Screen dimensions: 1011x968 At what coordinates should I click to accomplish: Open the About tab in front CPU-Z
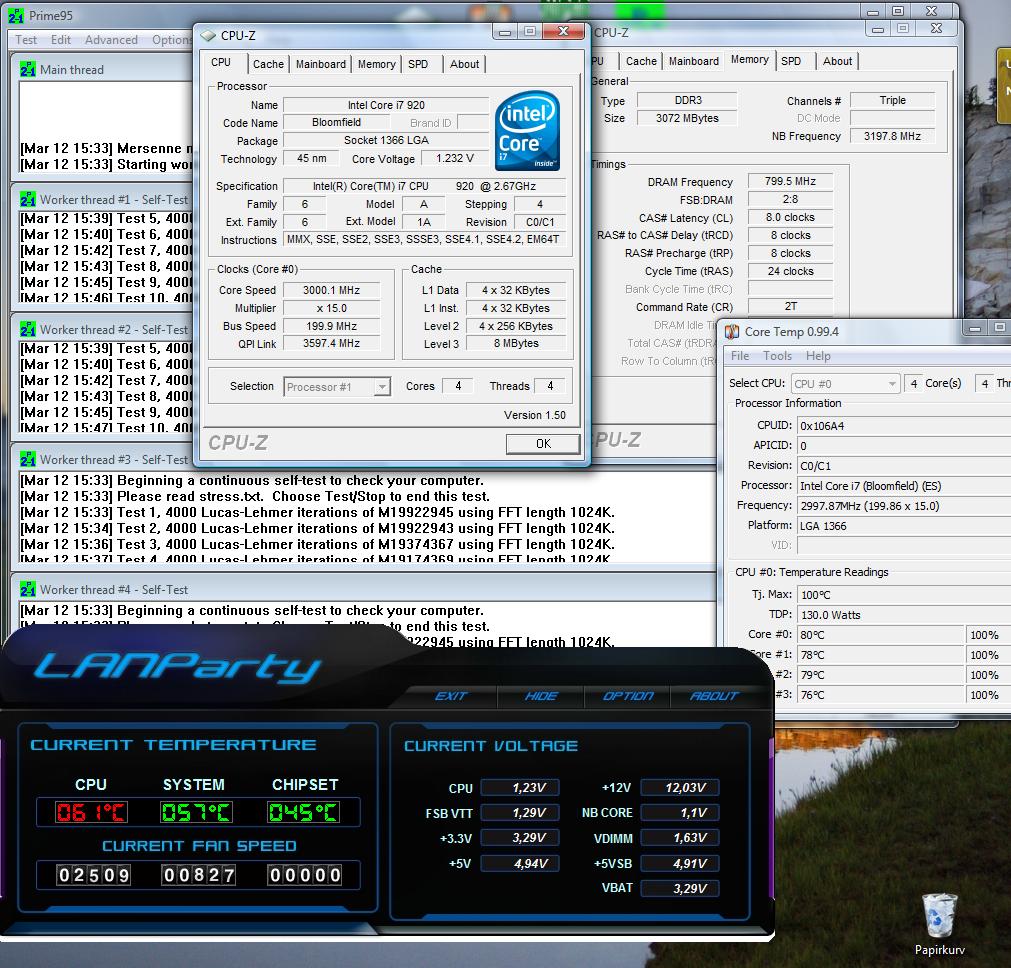coord(464,64)
